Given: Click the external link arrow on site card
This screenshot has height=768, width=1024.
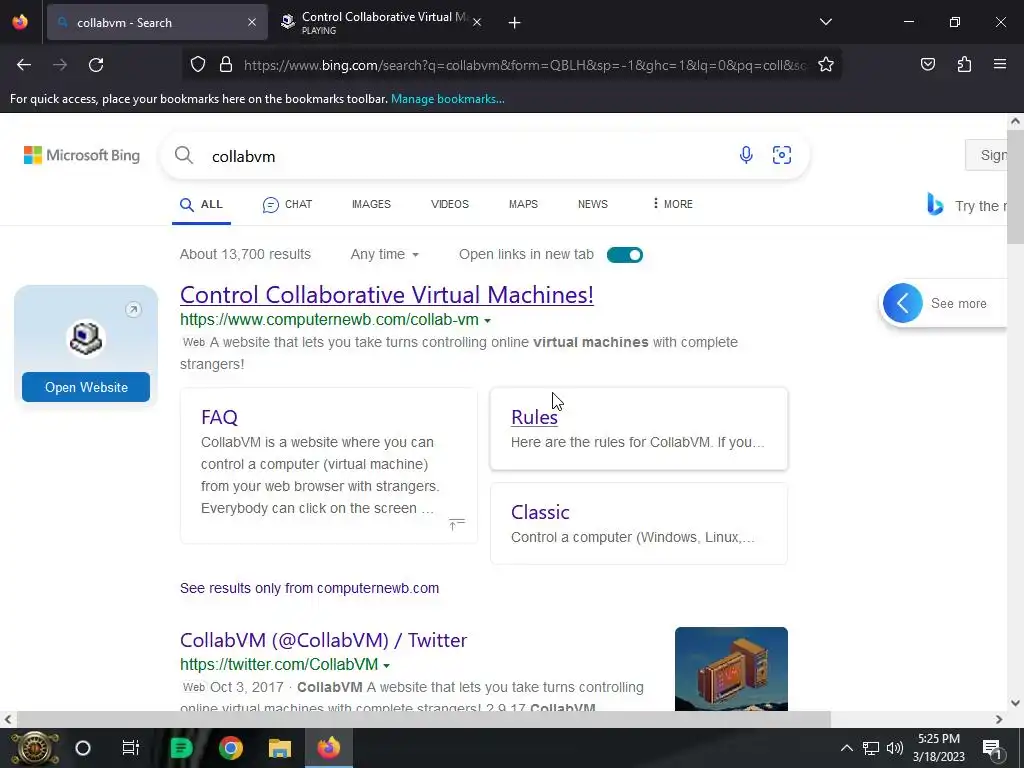Looking at the screenshot, I should [x=133, y=310].
